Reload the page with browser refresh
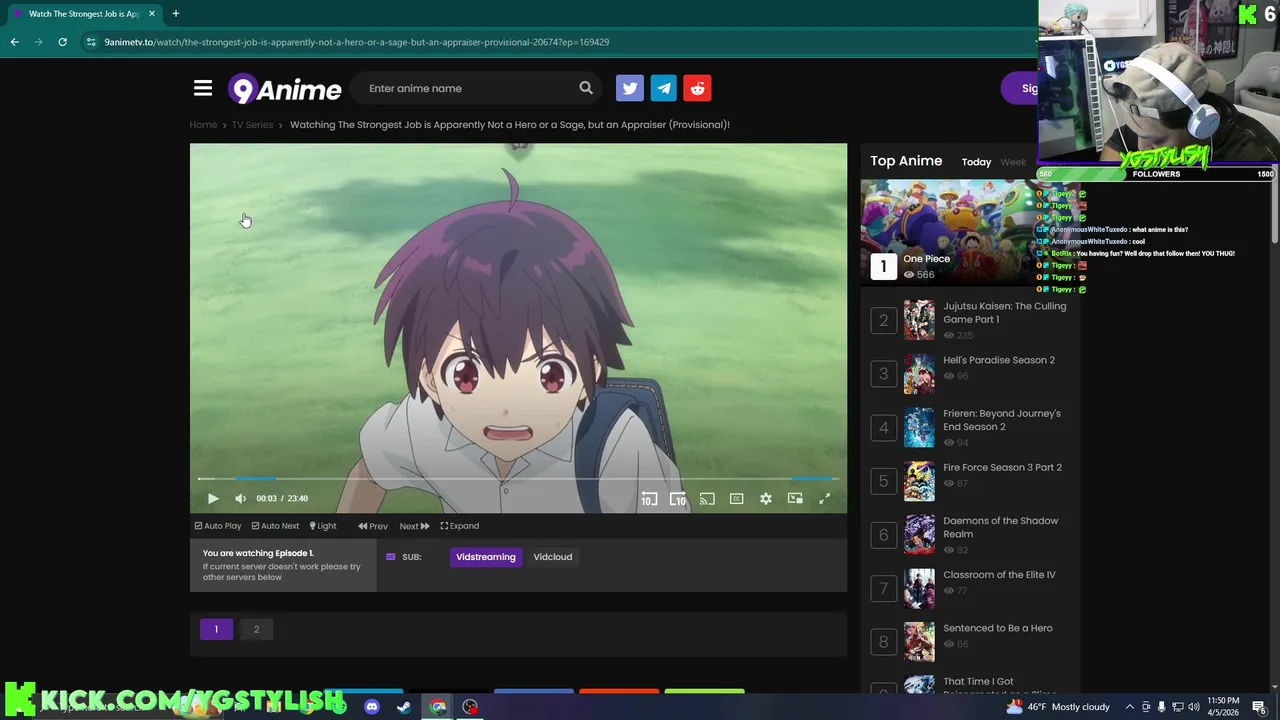This screenshot has width=1280, height=720. click(x=62, y=42)
